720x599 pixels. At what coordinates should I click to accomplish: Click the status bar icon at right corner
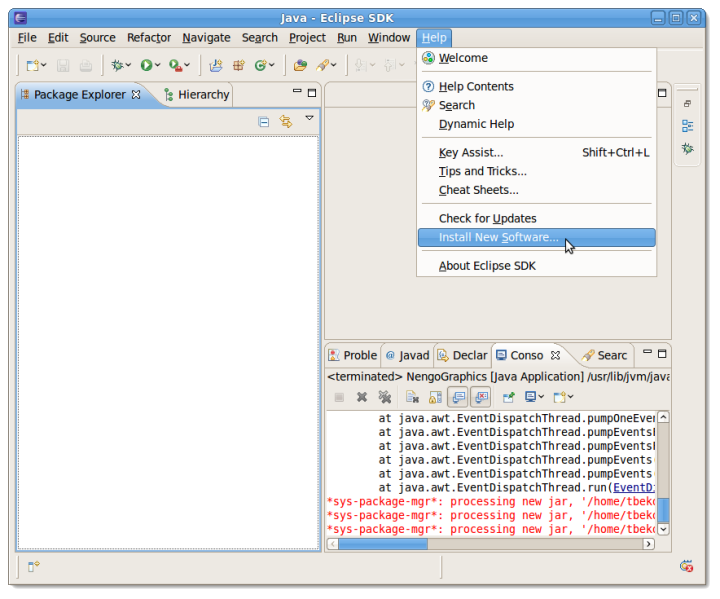click(x=686, y=566)
